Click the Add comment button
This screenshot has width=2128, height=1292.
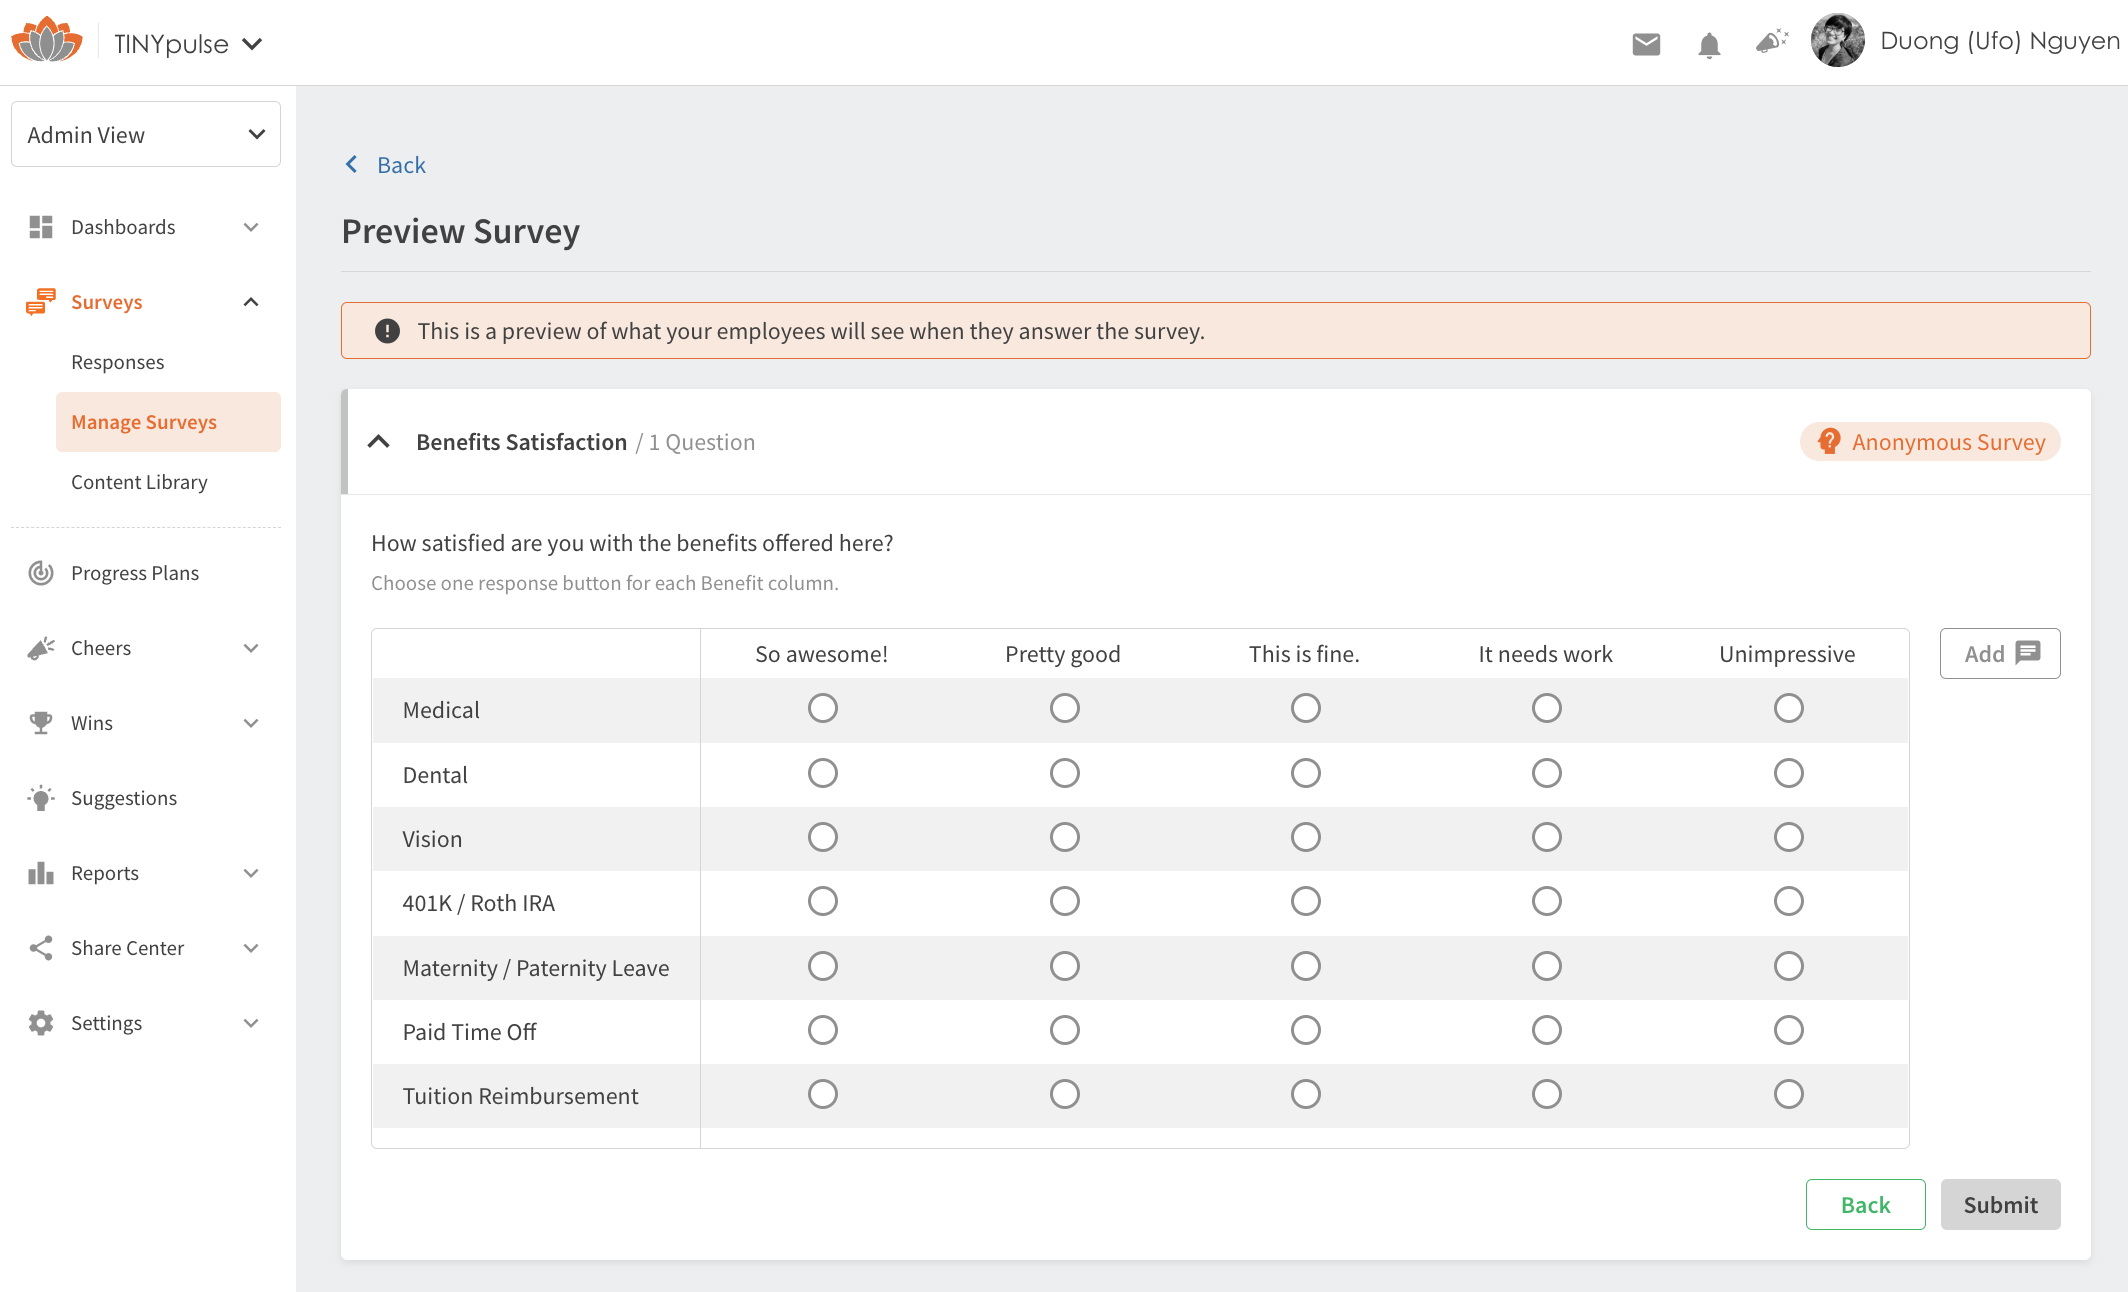click(x=2000, y=654)
